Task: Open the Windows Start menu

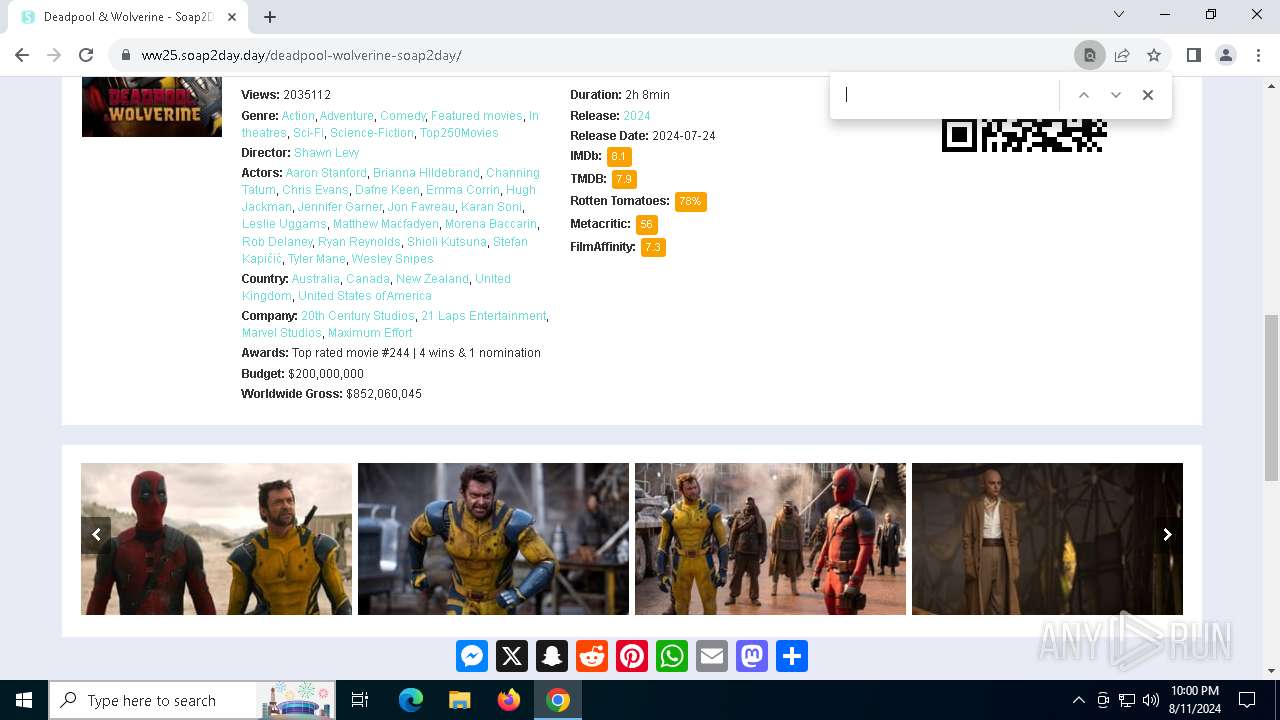Action: point(24,700)
